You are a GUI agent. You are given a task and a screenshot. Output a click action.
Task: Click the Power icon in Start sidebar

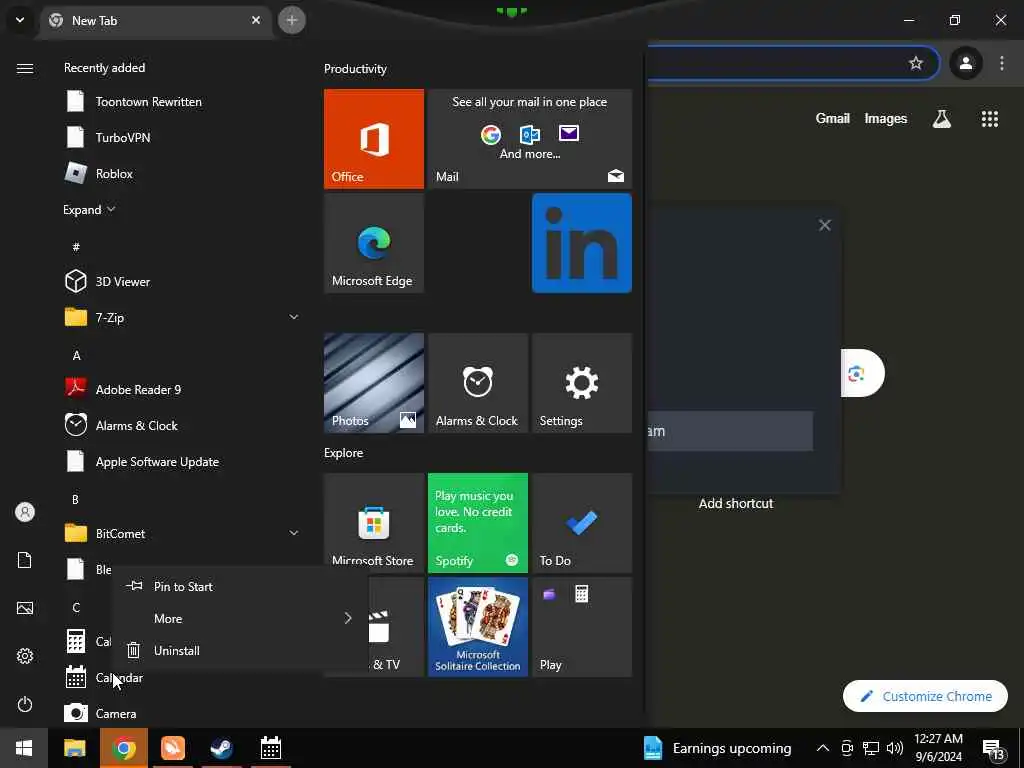(x=25, y=704)
